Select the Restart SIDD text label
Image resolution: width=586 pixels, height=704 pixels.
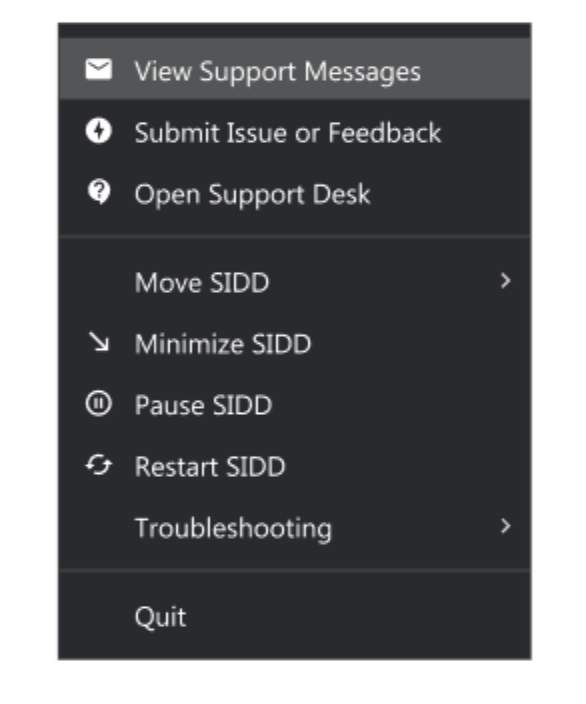[210, 466]
